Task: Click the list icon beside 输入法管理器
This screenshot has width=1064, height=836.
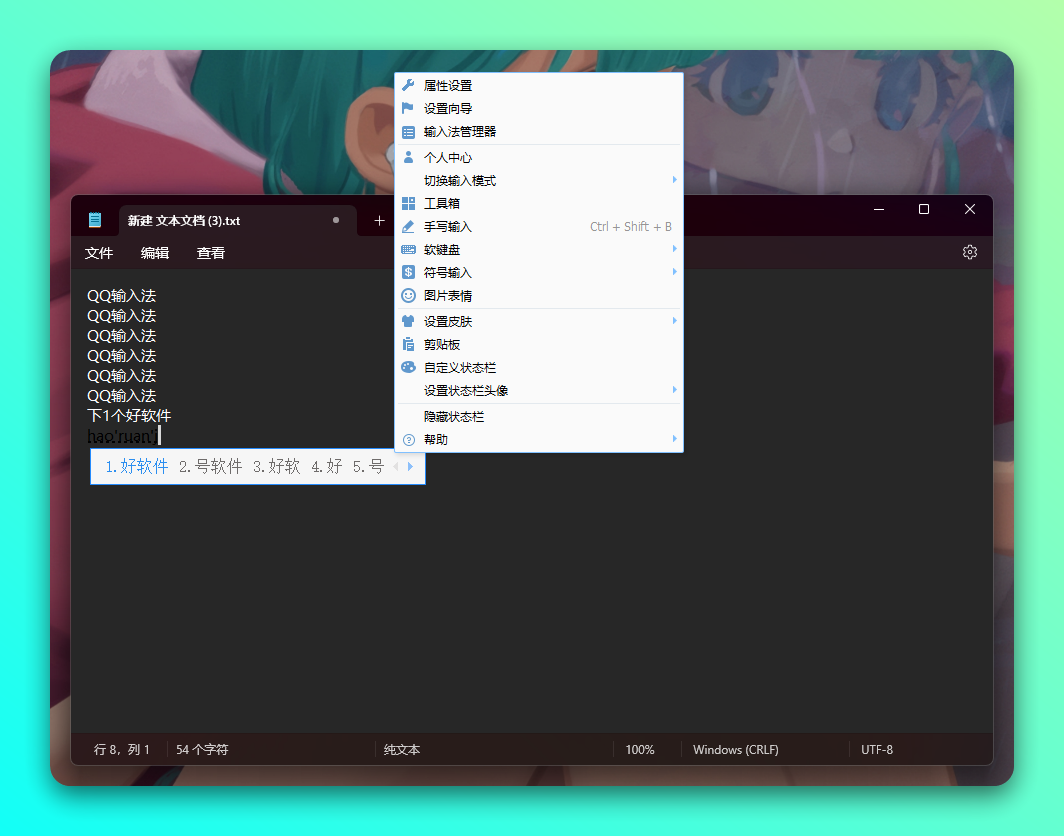Action: tap(408, 132)
